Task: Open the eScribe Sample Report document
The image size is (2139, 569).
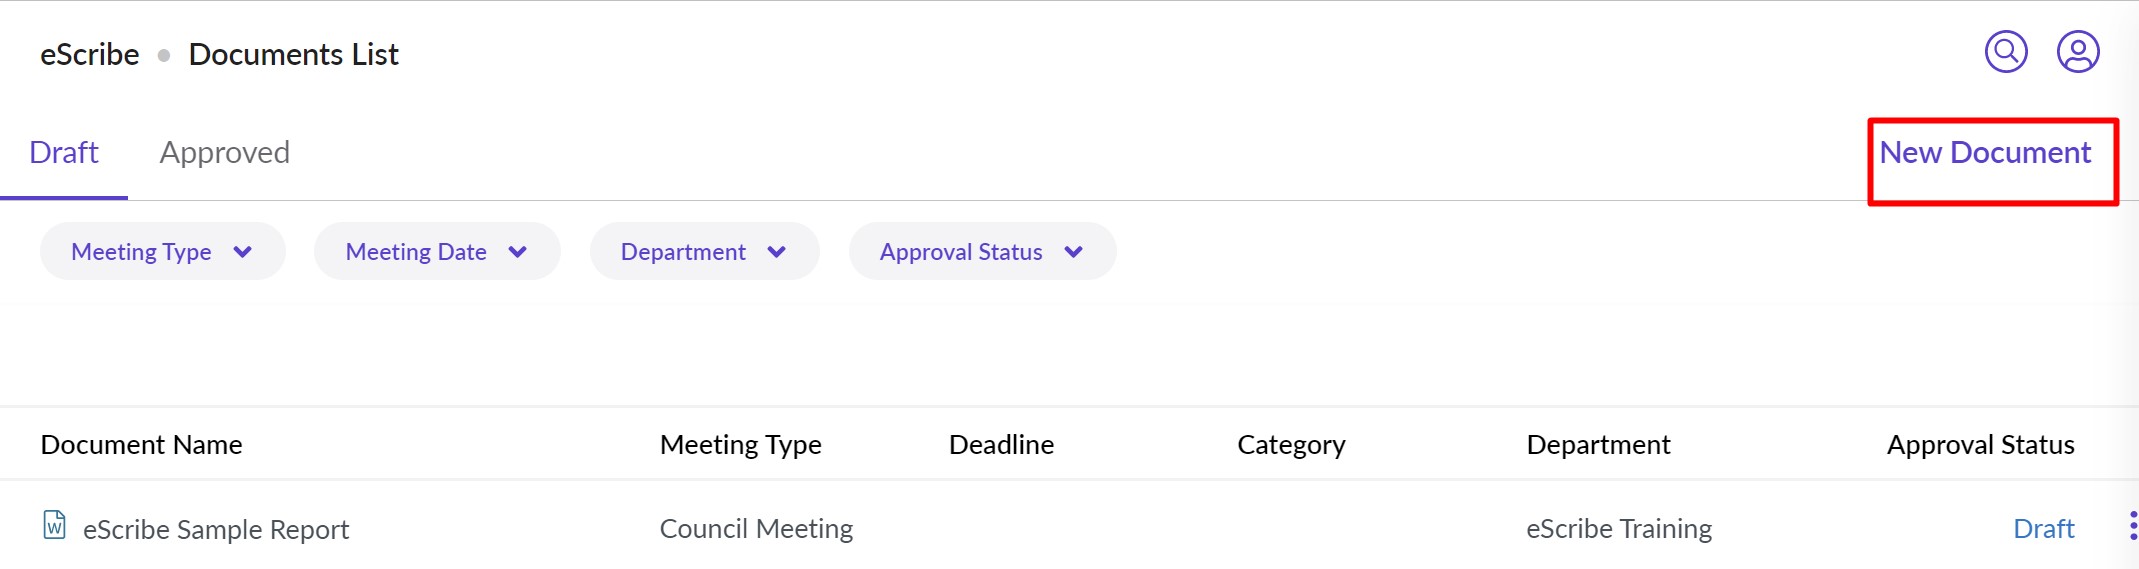Action: pyautogui.click(x=216, y=529)
